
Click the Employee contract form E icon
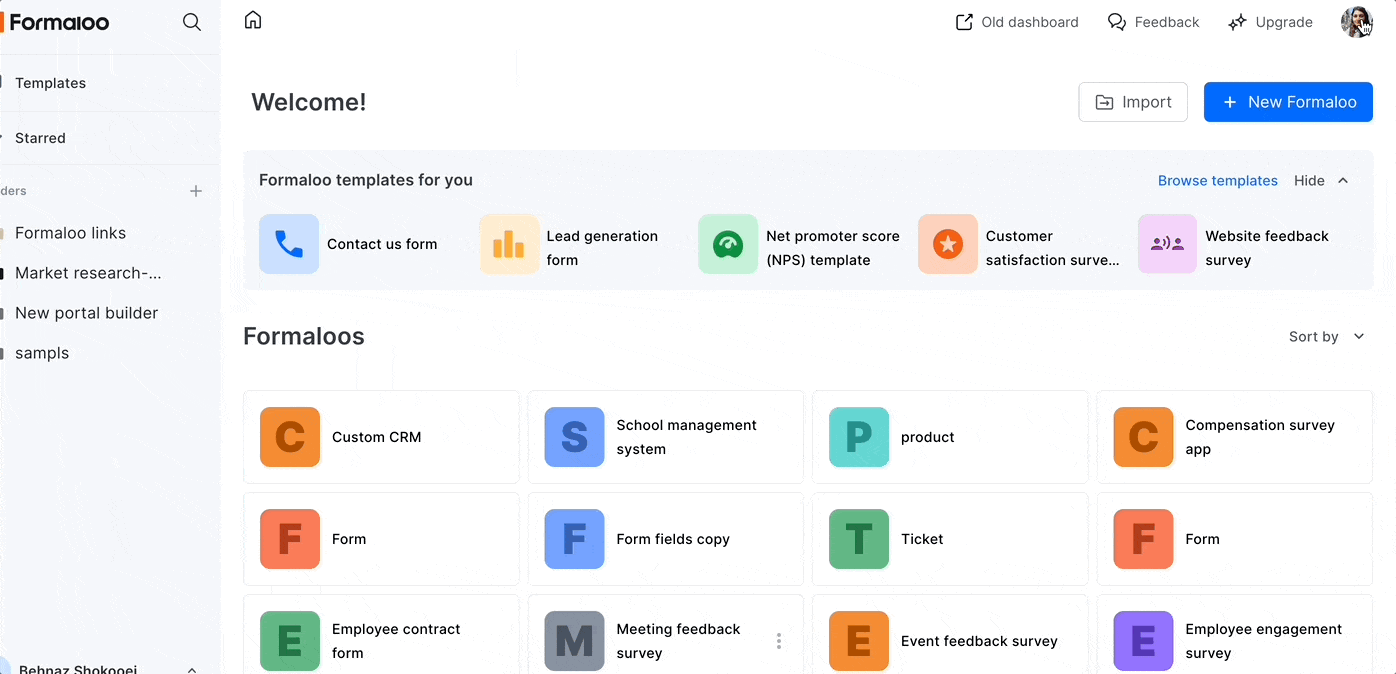click(290, 641)
